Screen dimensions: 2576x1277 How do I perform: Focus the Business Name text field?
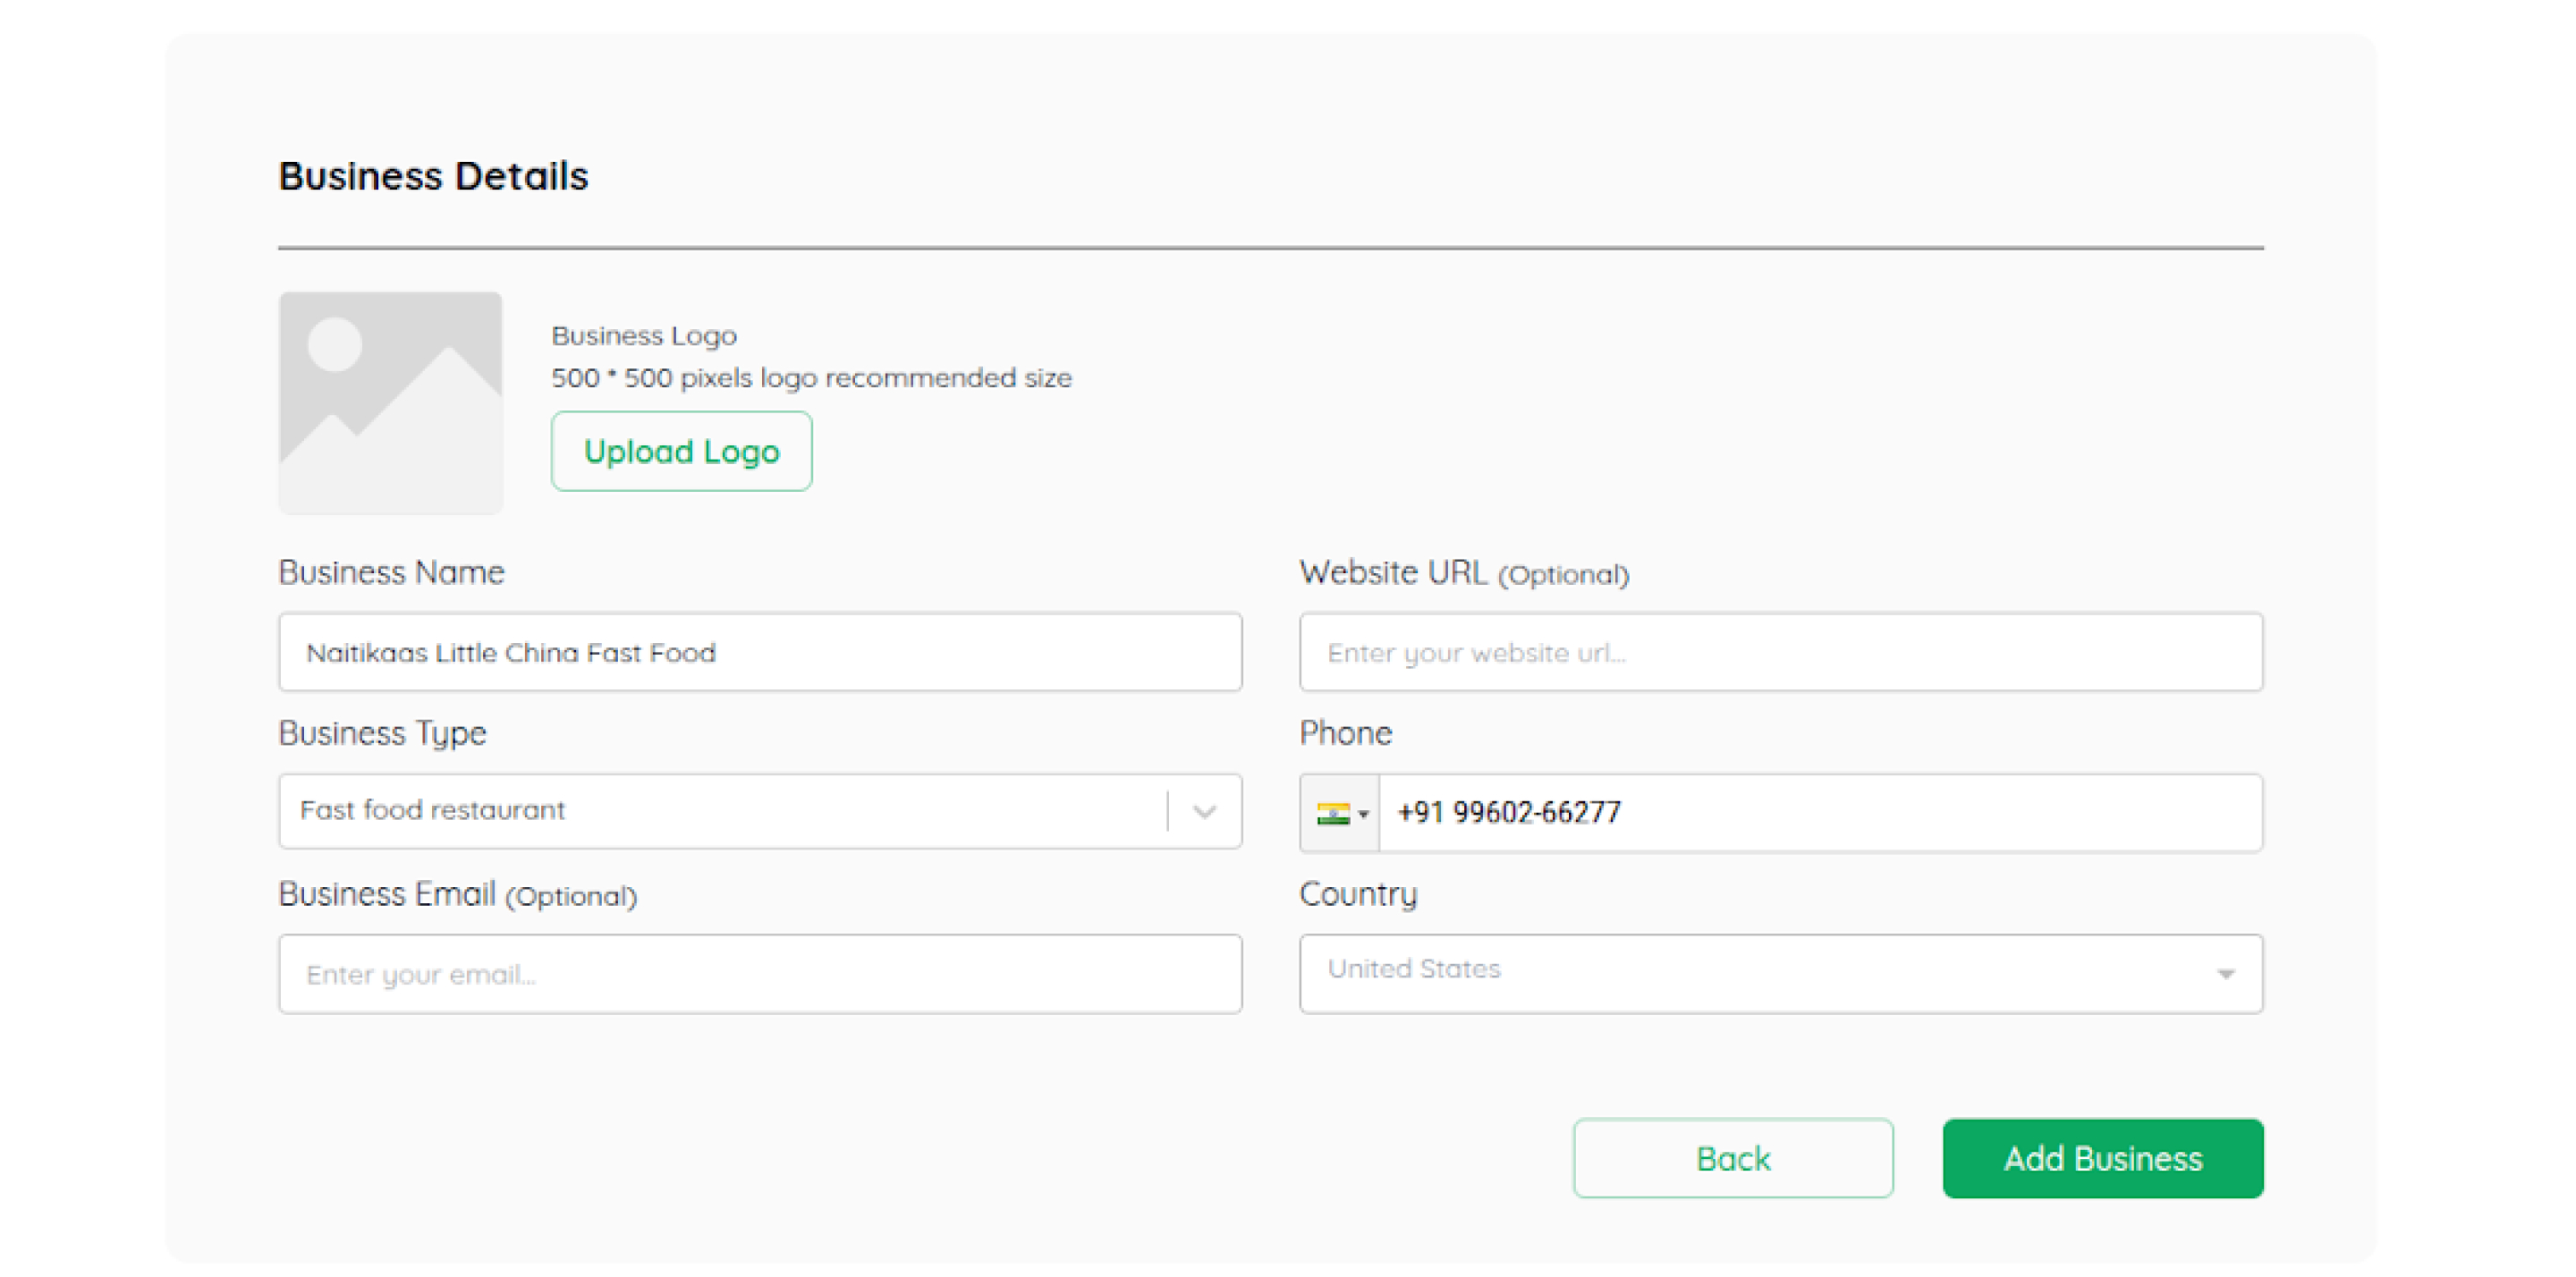760,652
